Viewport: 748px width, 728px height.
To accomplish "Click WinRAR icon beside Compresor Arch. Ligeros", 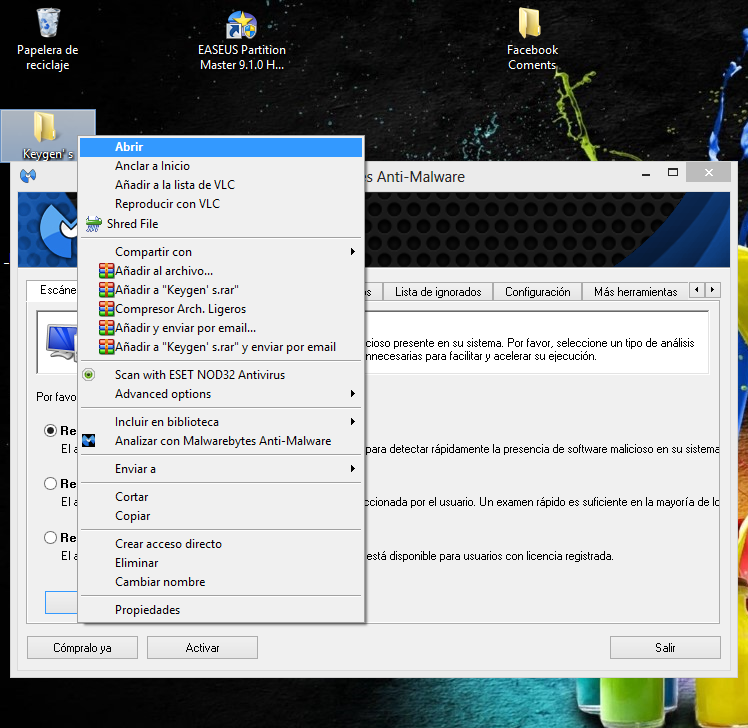I will pos(106,309).
